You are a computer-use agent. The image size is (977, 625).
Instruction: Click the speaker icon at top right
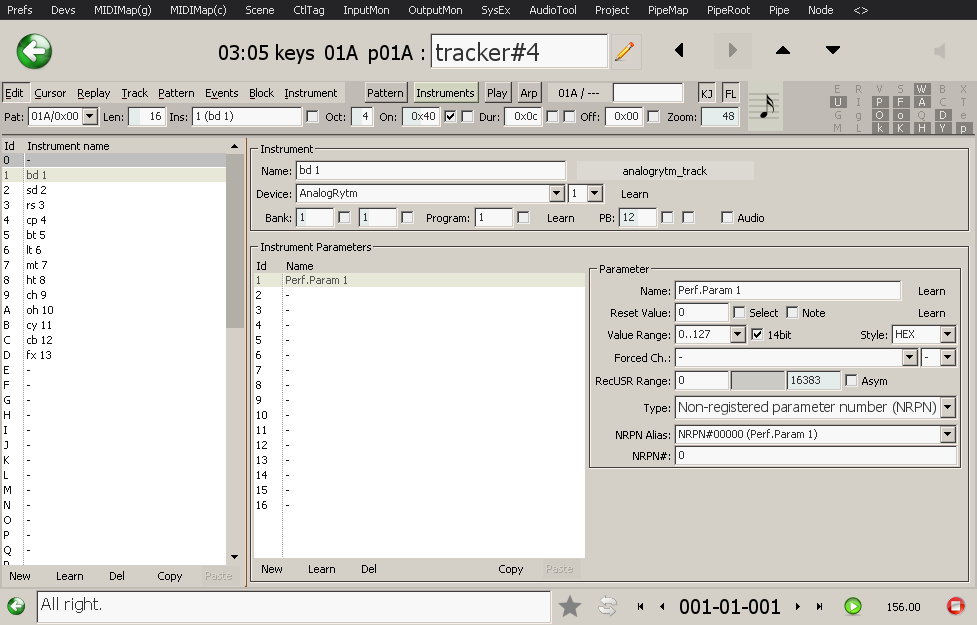(x=939, y=51)
